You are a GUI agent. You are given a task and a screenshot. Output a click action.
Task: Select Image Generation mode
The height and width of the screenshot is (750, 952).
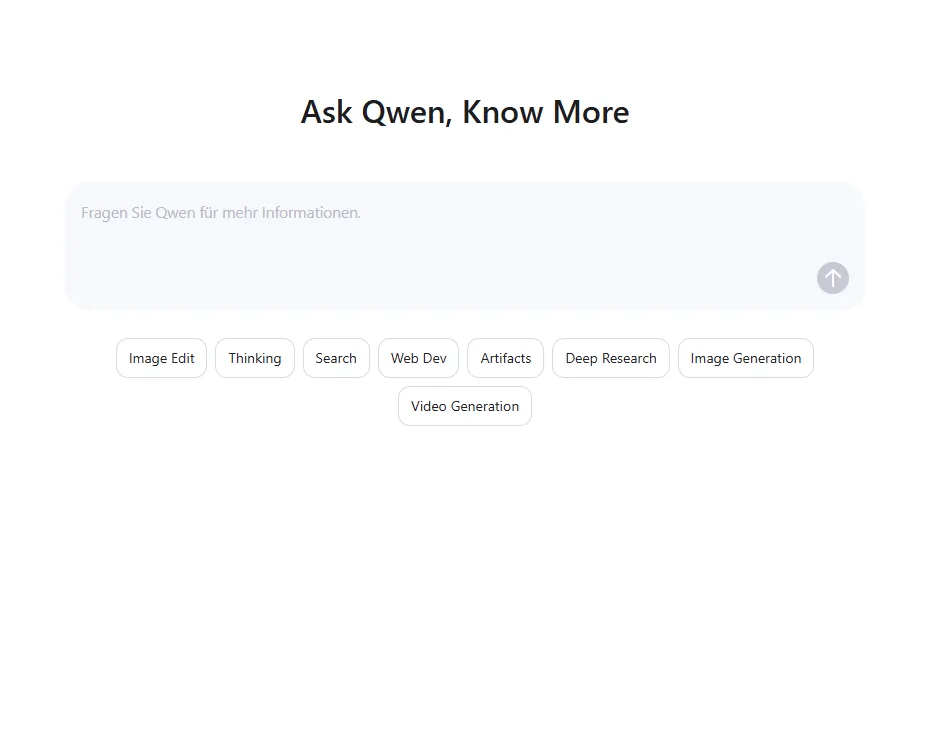tap(746, 358)
